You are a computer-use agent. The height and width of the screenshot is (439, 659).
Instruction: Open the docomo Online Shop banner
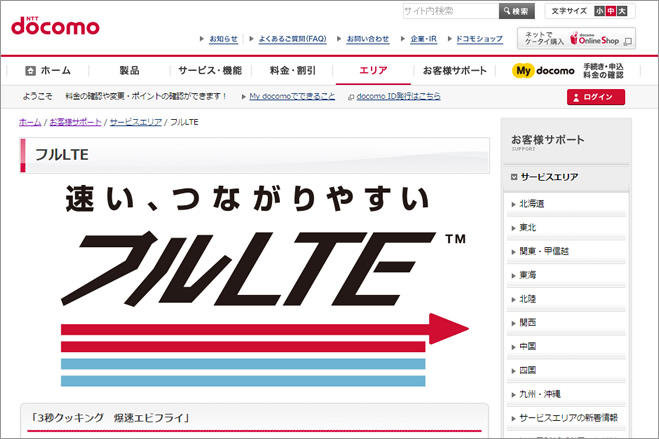tap(576, 39)
